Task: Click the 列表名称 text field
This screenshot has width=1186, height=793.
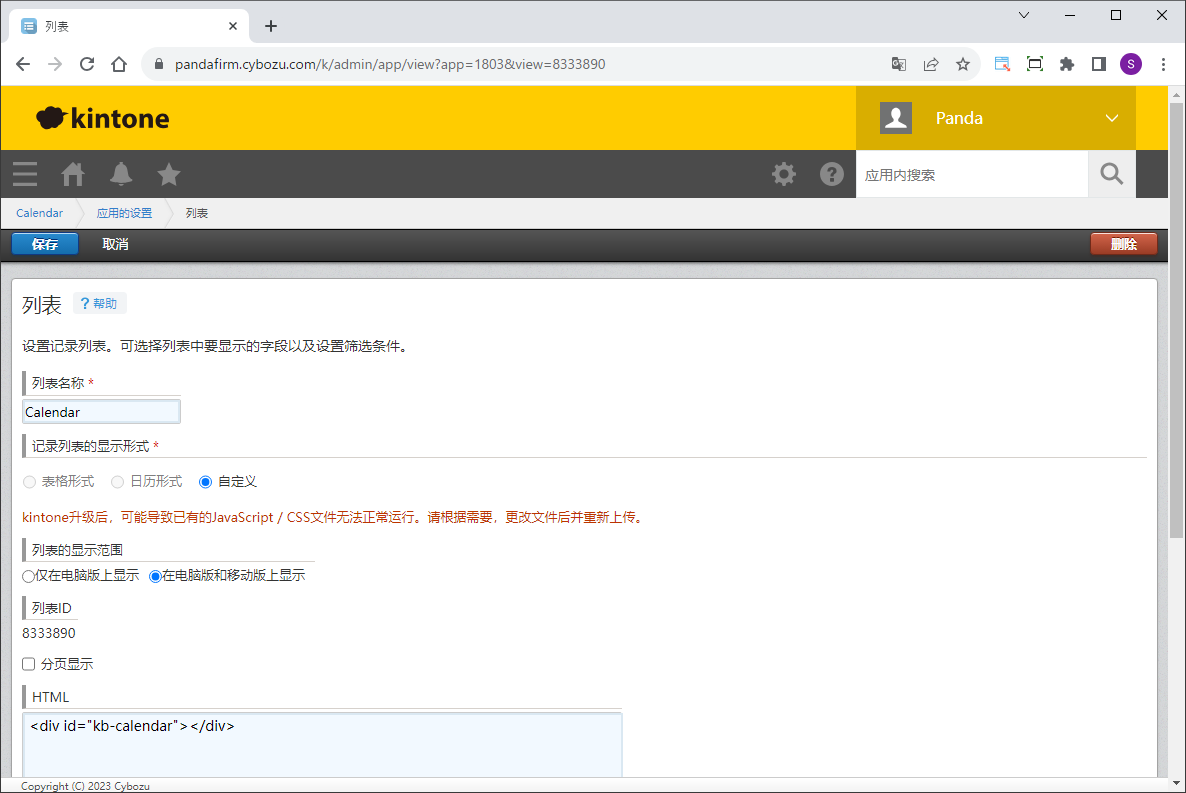Action: (101, 412)
